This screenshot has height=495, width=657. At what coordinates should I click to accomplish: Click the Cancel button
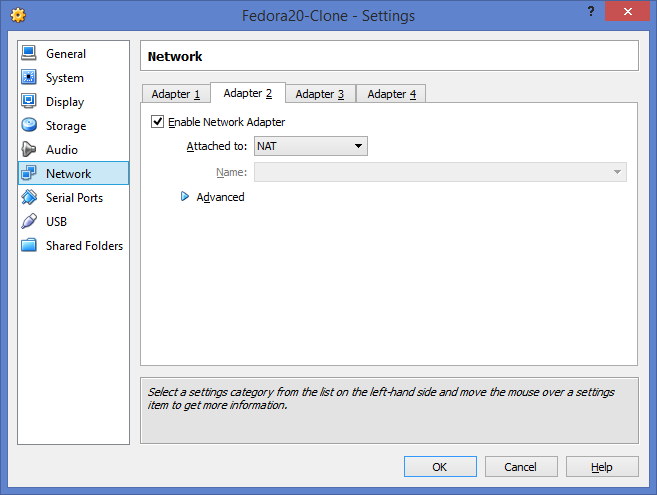coord(521,466)
